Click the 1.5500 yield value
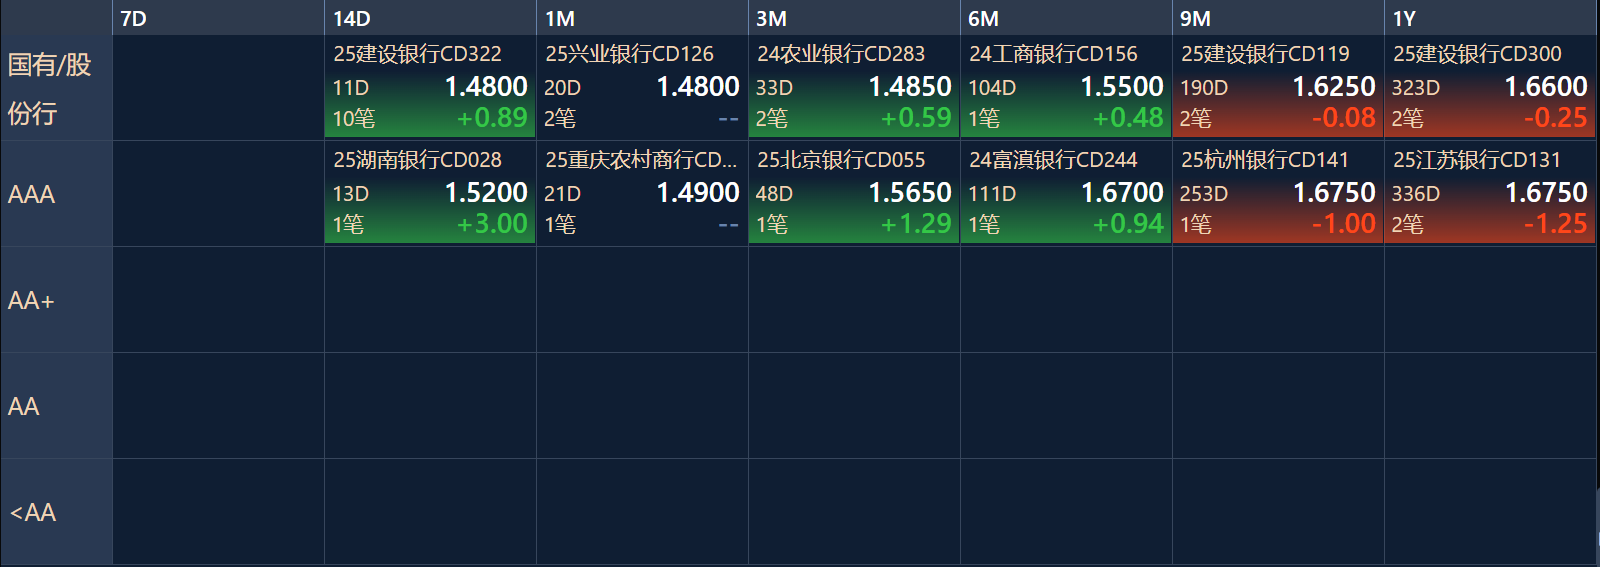This screenshot has width=1600, height=567. 1122,87
